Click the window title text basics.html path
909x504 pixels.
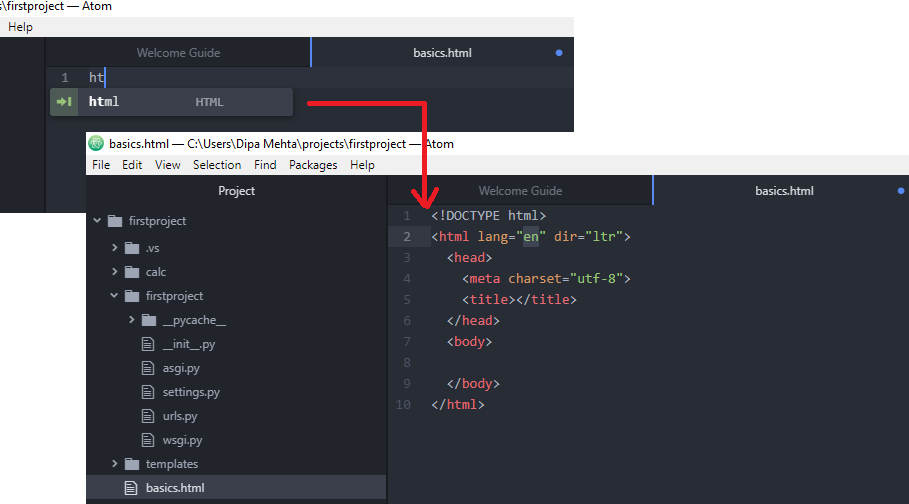tap(281, 144)
